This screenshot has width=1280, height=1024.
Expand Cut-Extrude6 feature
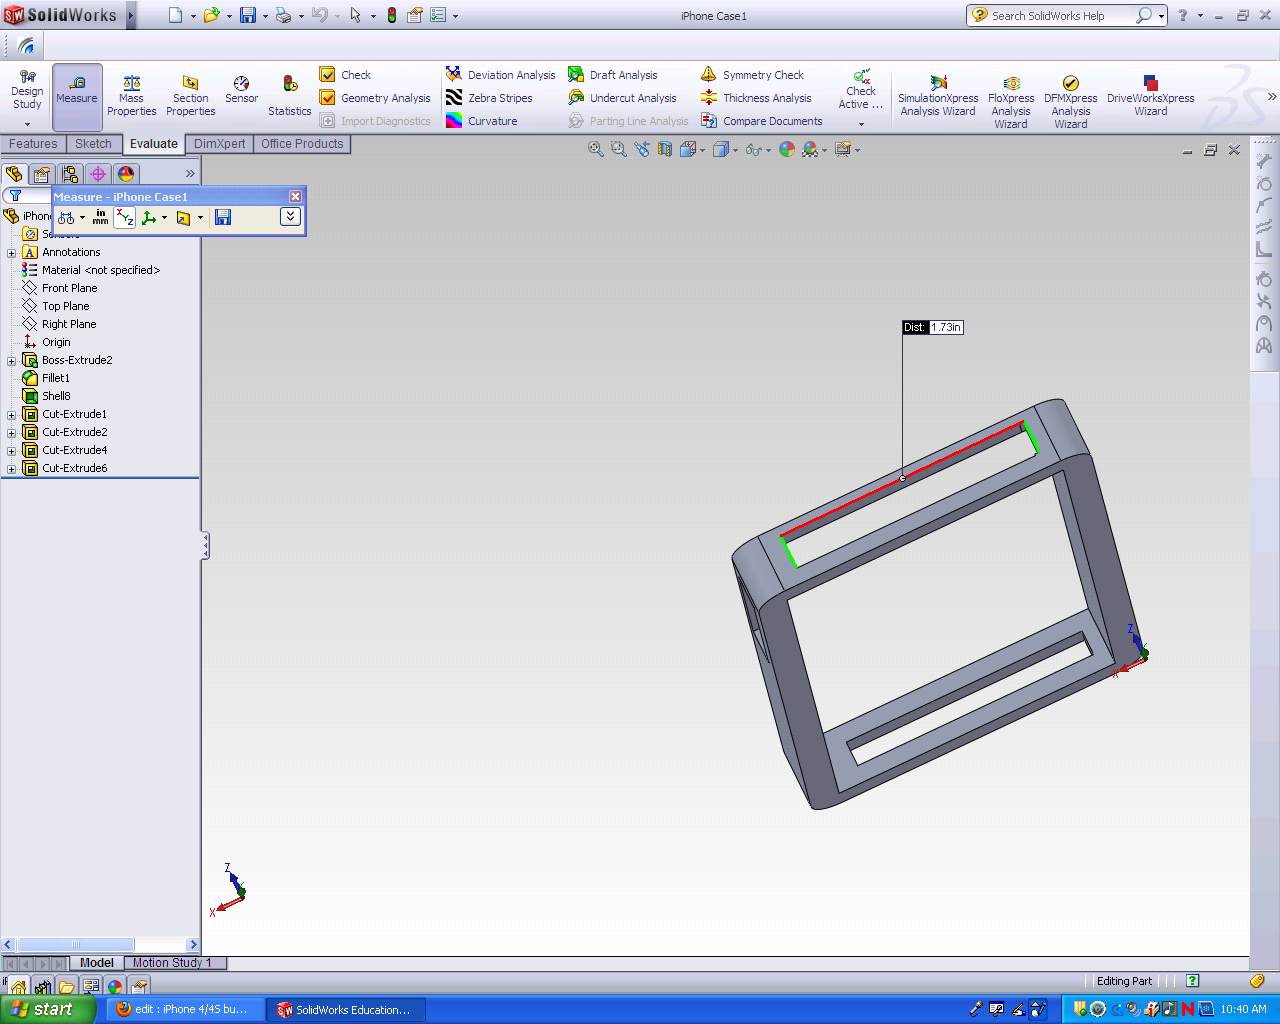(x=11, y=468)
